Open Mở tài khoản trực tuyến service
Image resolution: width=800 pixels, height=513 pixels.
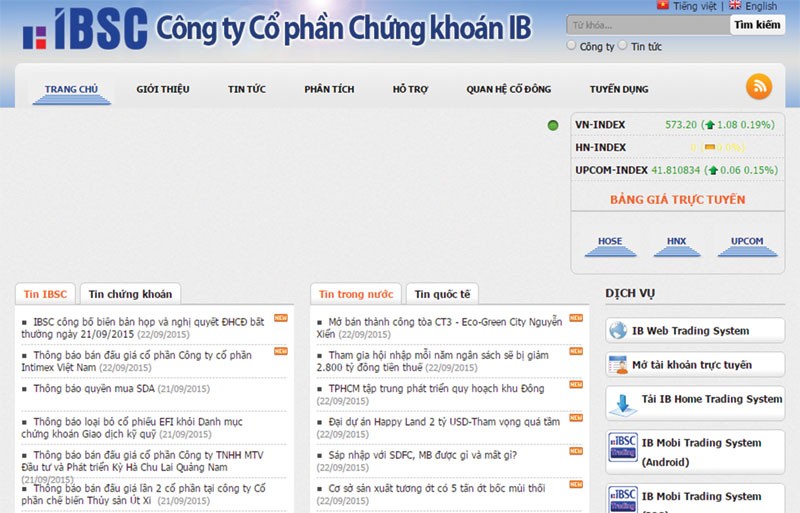point(695,365)
